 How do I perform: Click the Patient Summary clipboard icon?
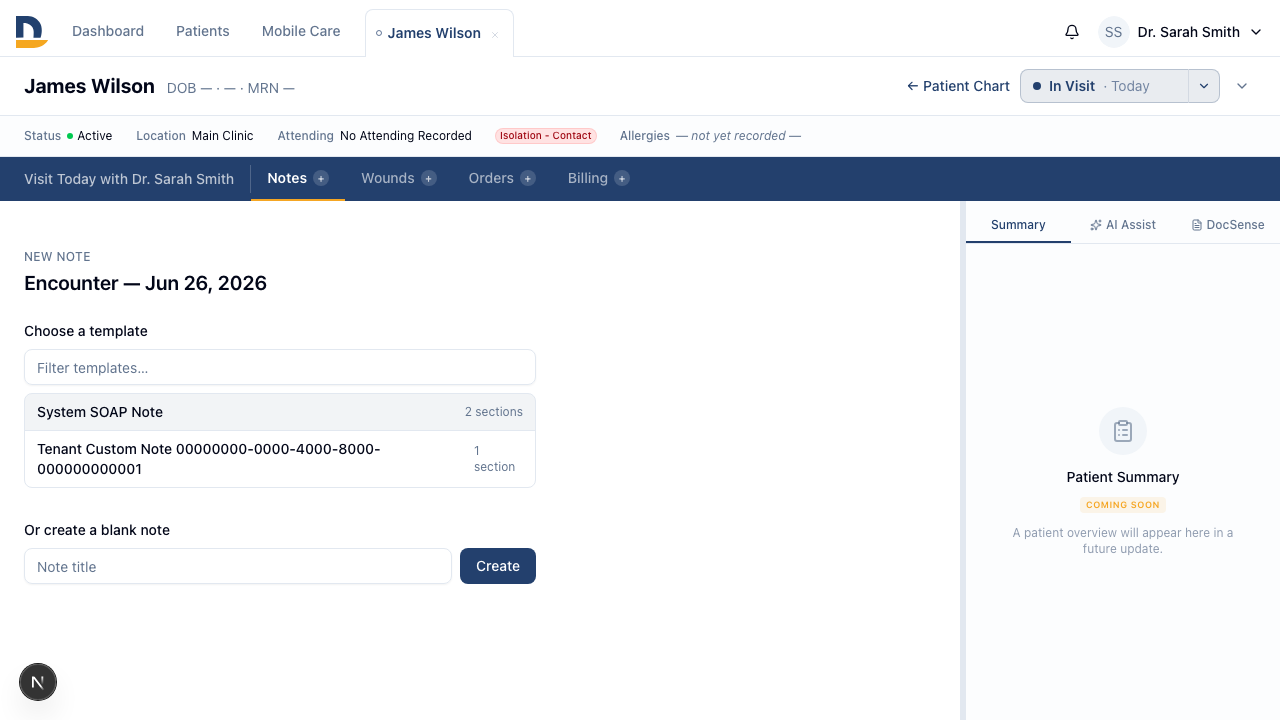[x=1123, y=431]
